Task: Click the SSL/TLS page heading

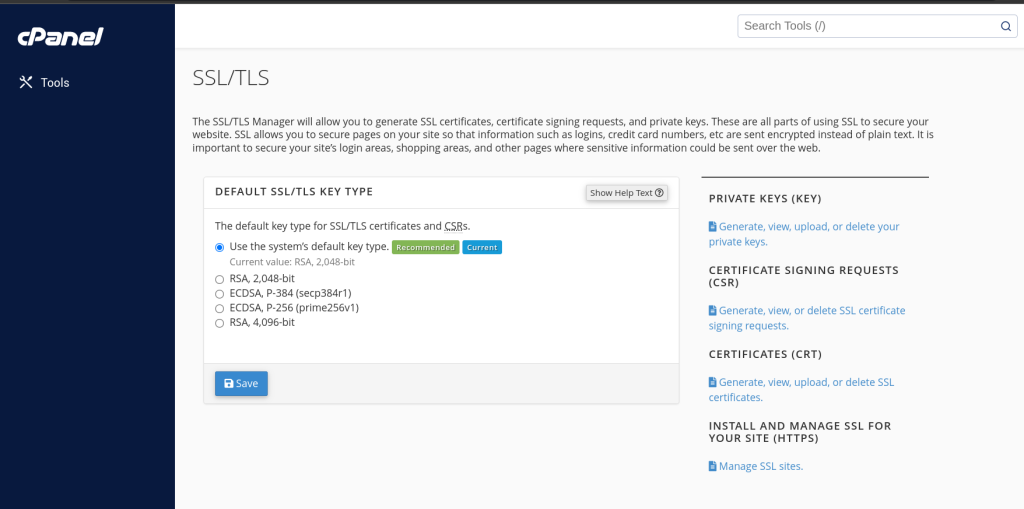Action: point(231,78)
